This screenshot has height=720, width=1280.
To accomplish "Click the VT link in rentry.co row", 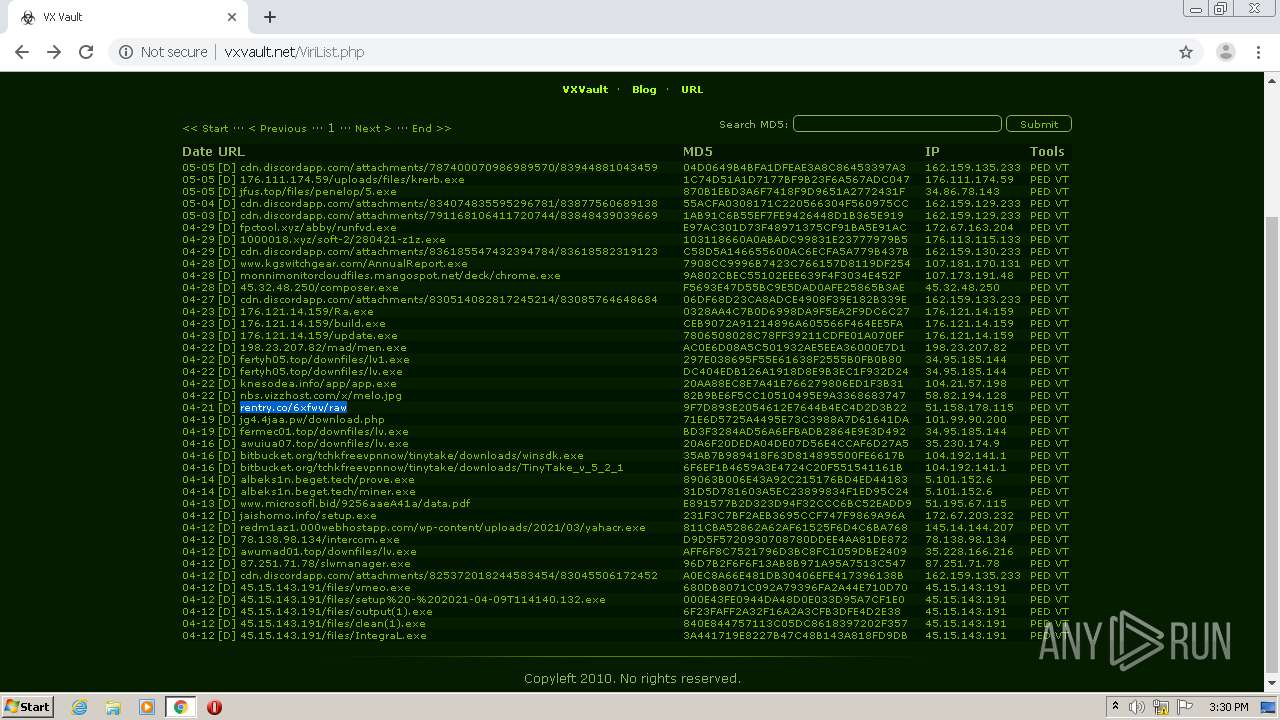I will pos(1062,407).
